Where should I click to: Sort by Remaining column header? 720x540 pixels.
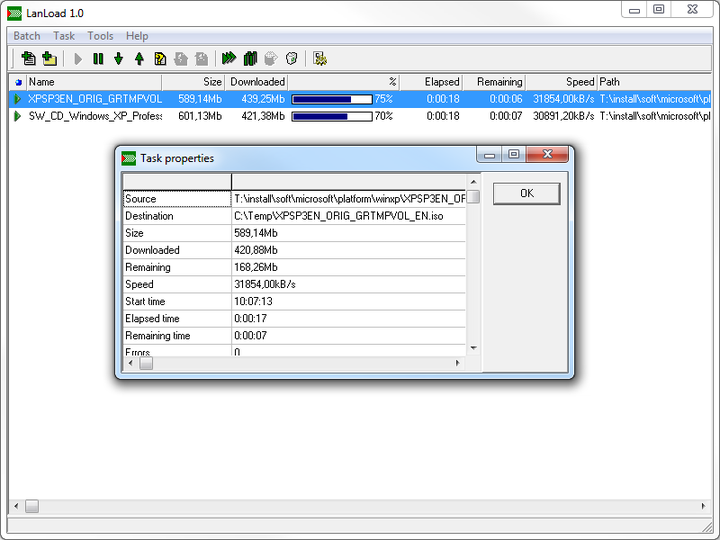coord(494,82)
